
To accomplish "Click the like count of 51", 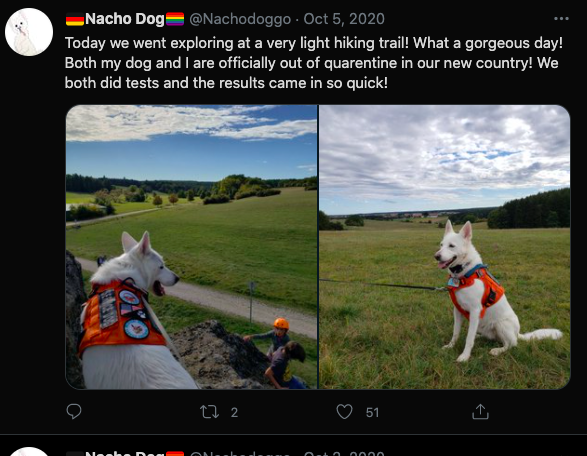I will click(372, 412).
